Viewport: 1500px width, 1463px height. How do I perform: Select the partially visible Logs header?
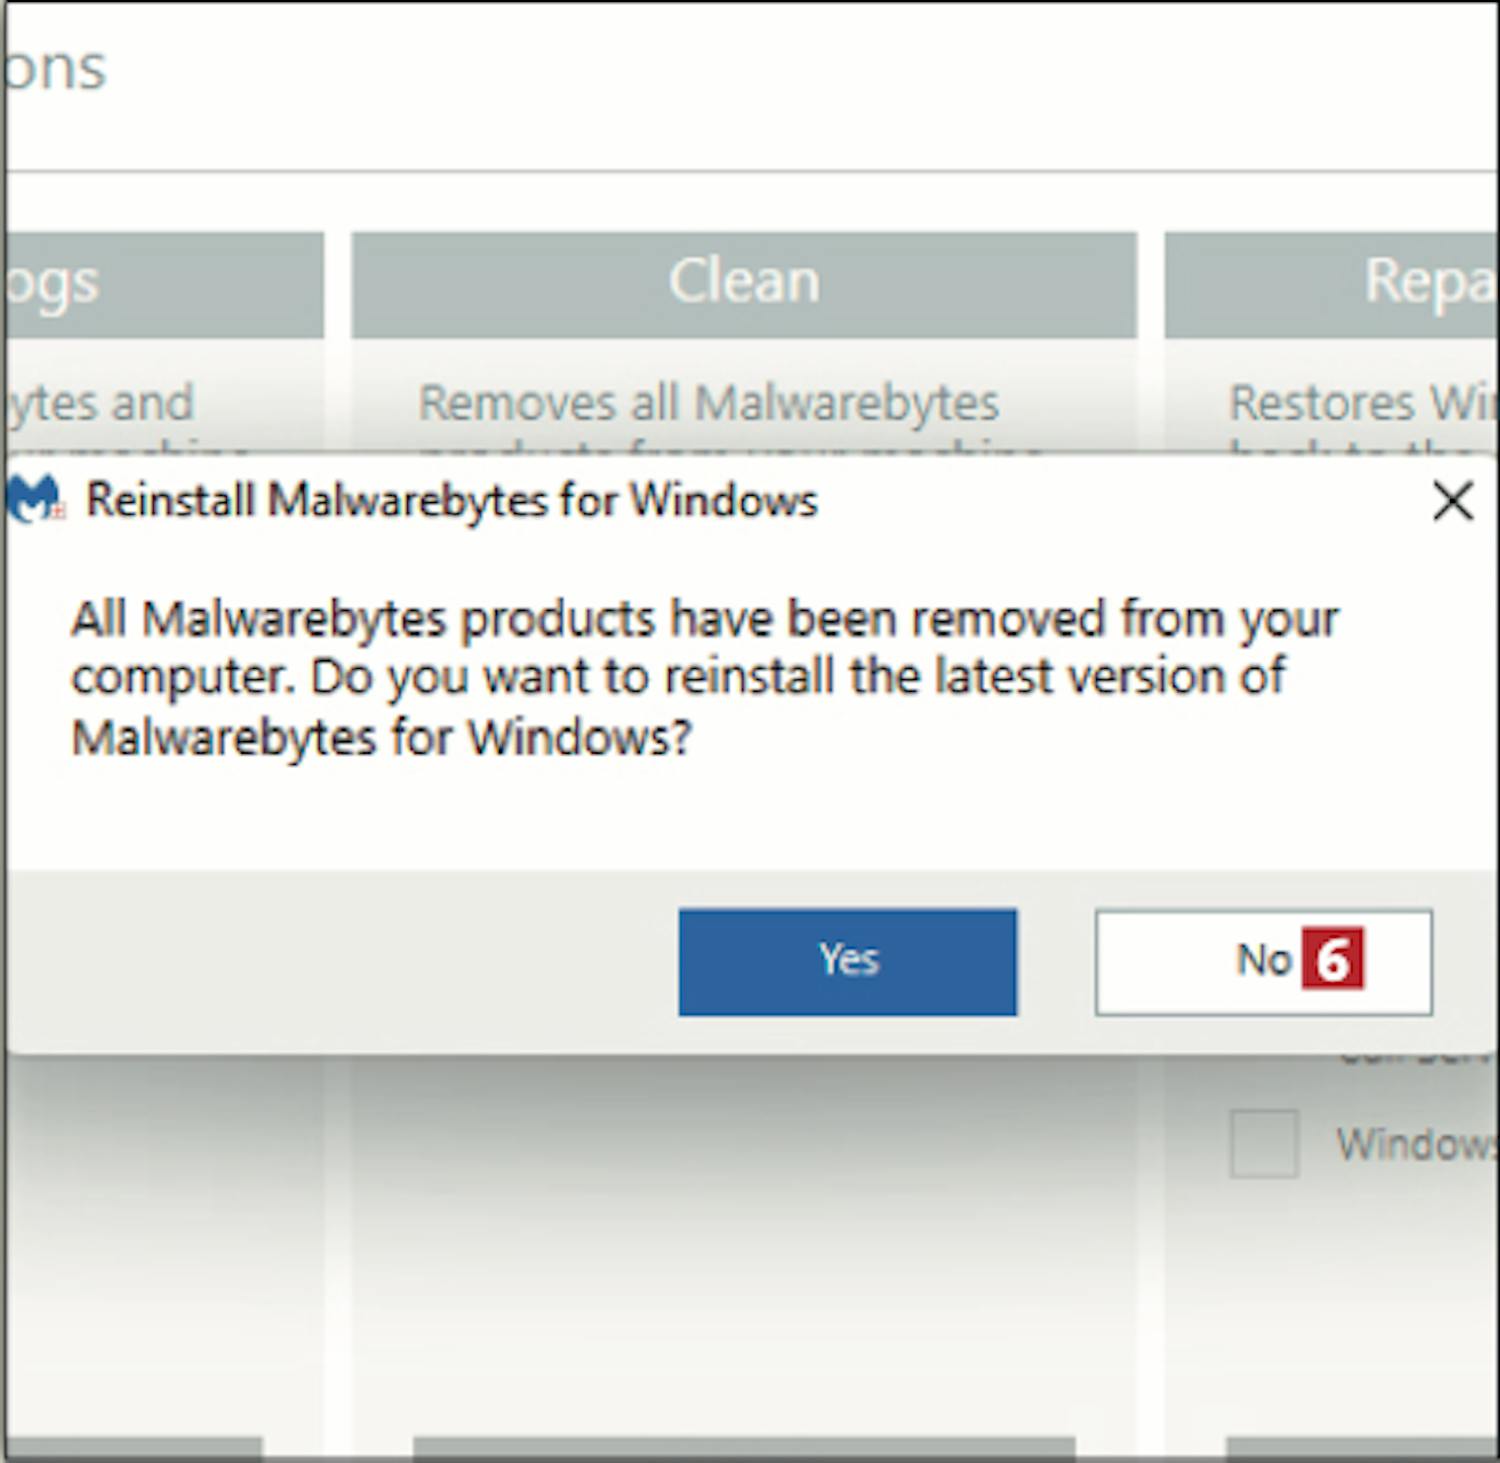pos(165,285)
